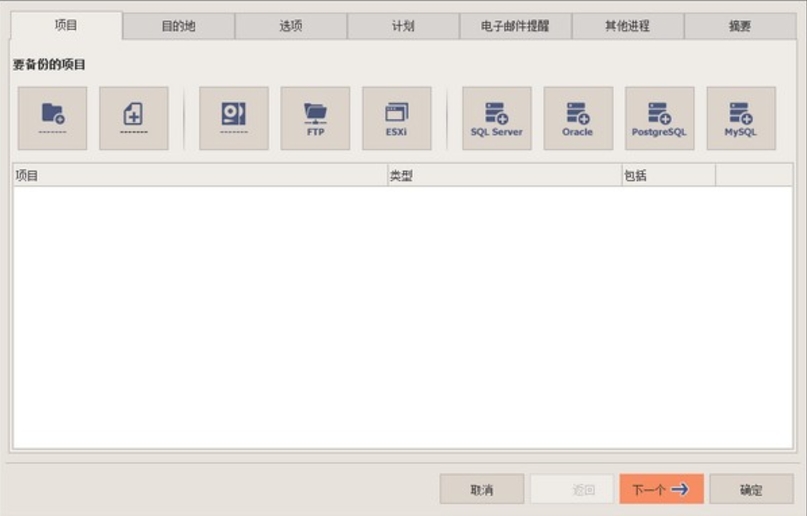The height and width of the screenshot is (516, 807).
Task: Switch to the 目的地 tab
Action: click(179, 26)
